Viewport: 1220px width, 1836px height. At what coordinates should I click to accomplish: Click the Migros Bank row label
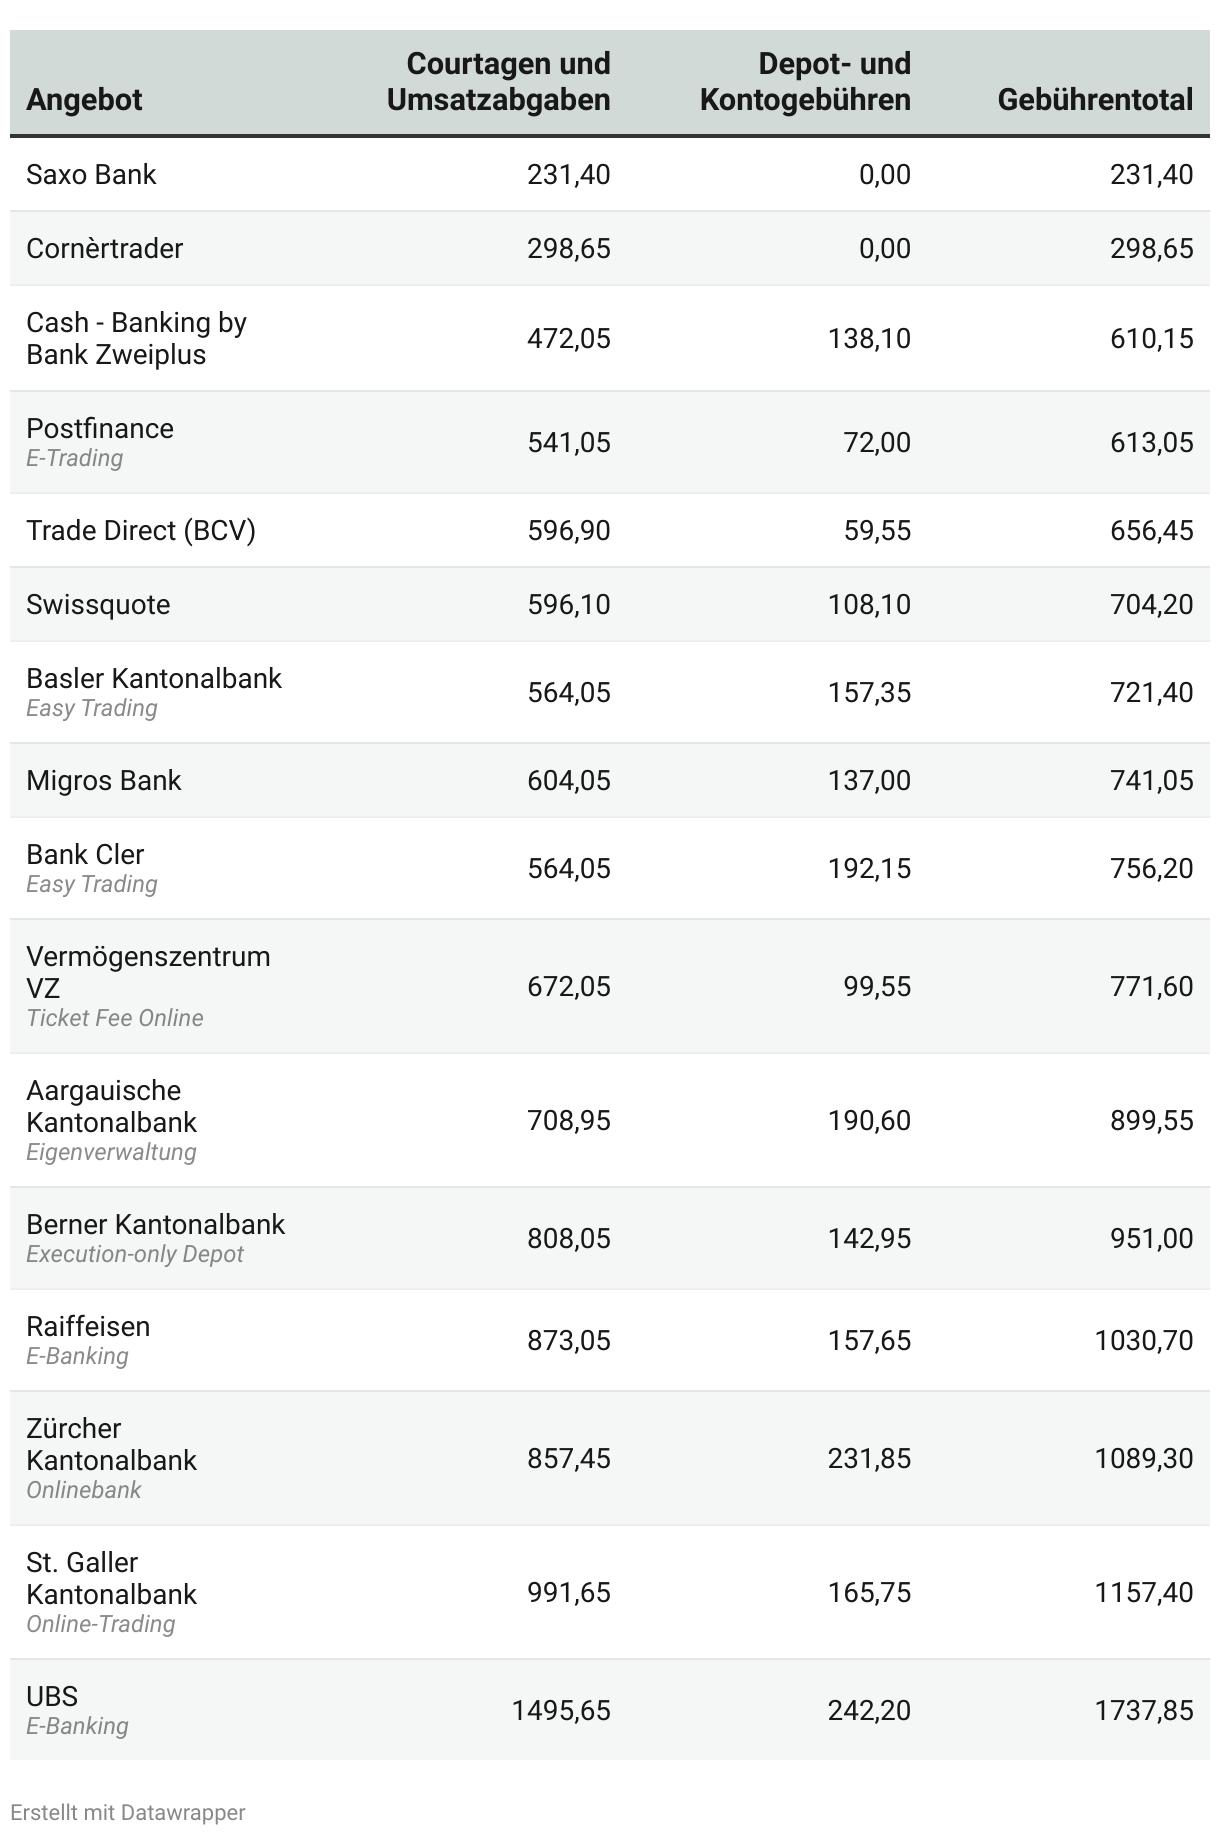pos(103,781)
